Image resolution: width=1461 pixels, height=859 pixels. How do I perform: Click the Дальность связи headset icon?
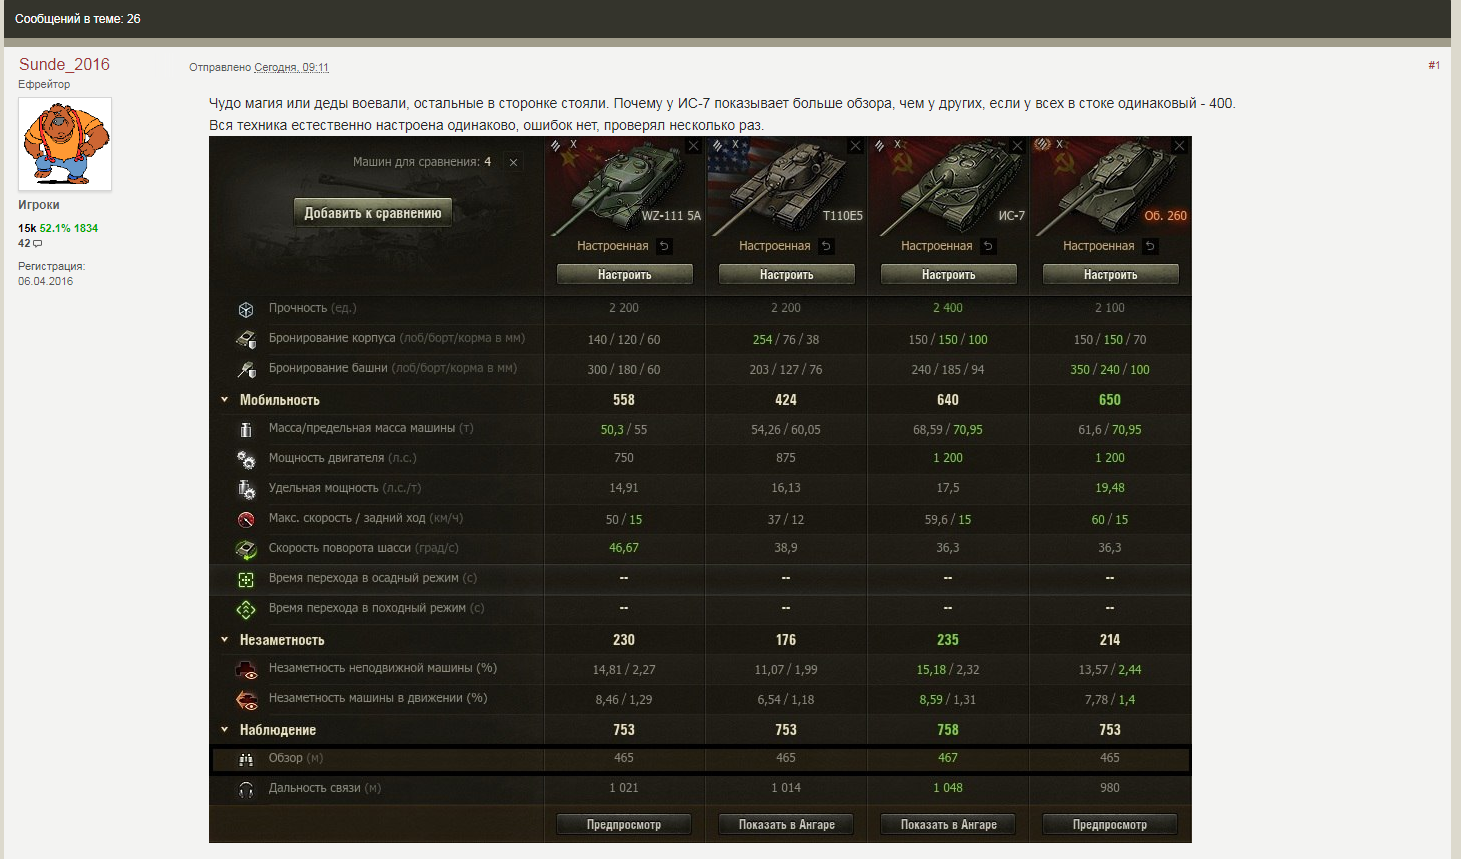246,789
